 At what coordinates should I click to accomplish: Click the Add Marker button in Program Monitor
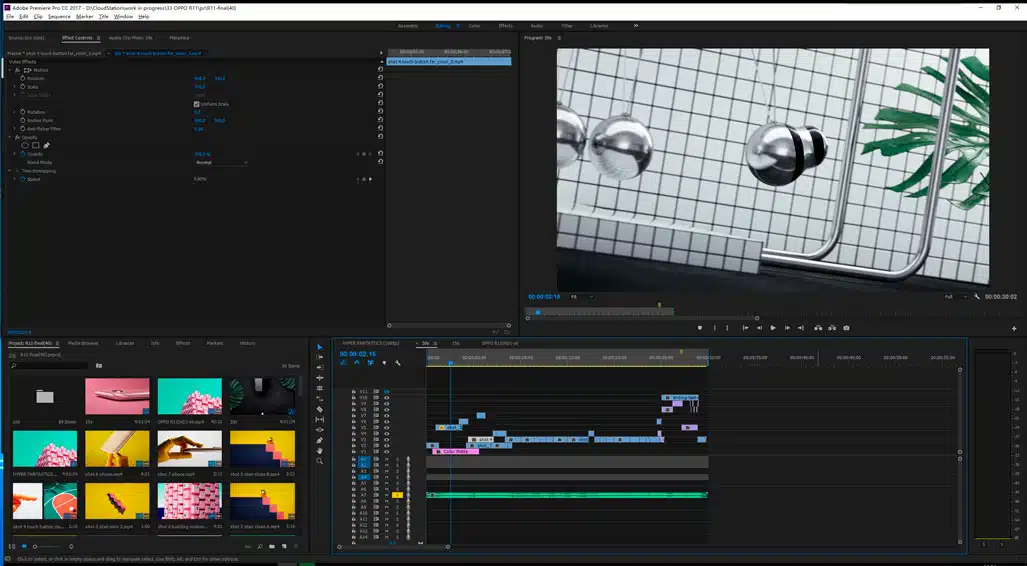click(699, 328)
